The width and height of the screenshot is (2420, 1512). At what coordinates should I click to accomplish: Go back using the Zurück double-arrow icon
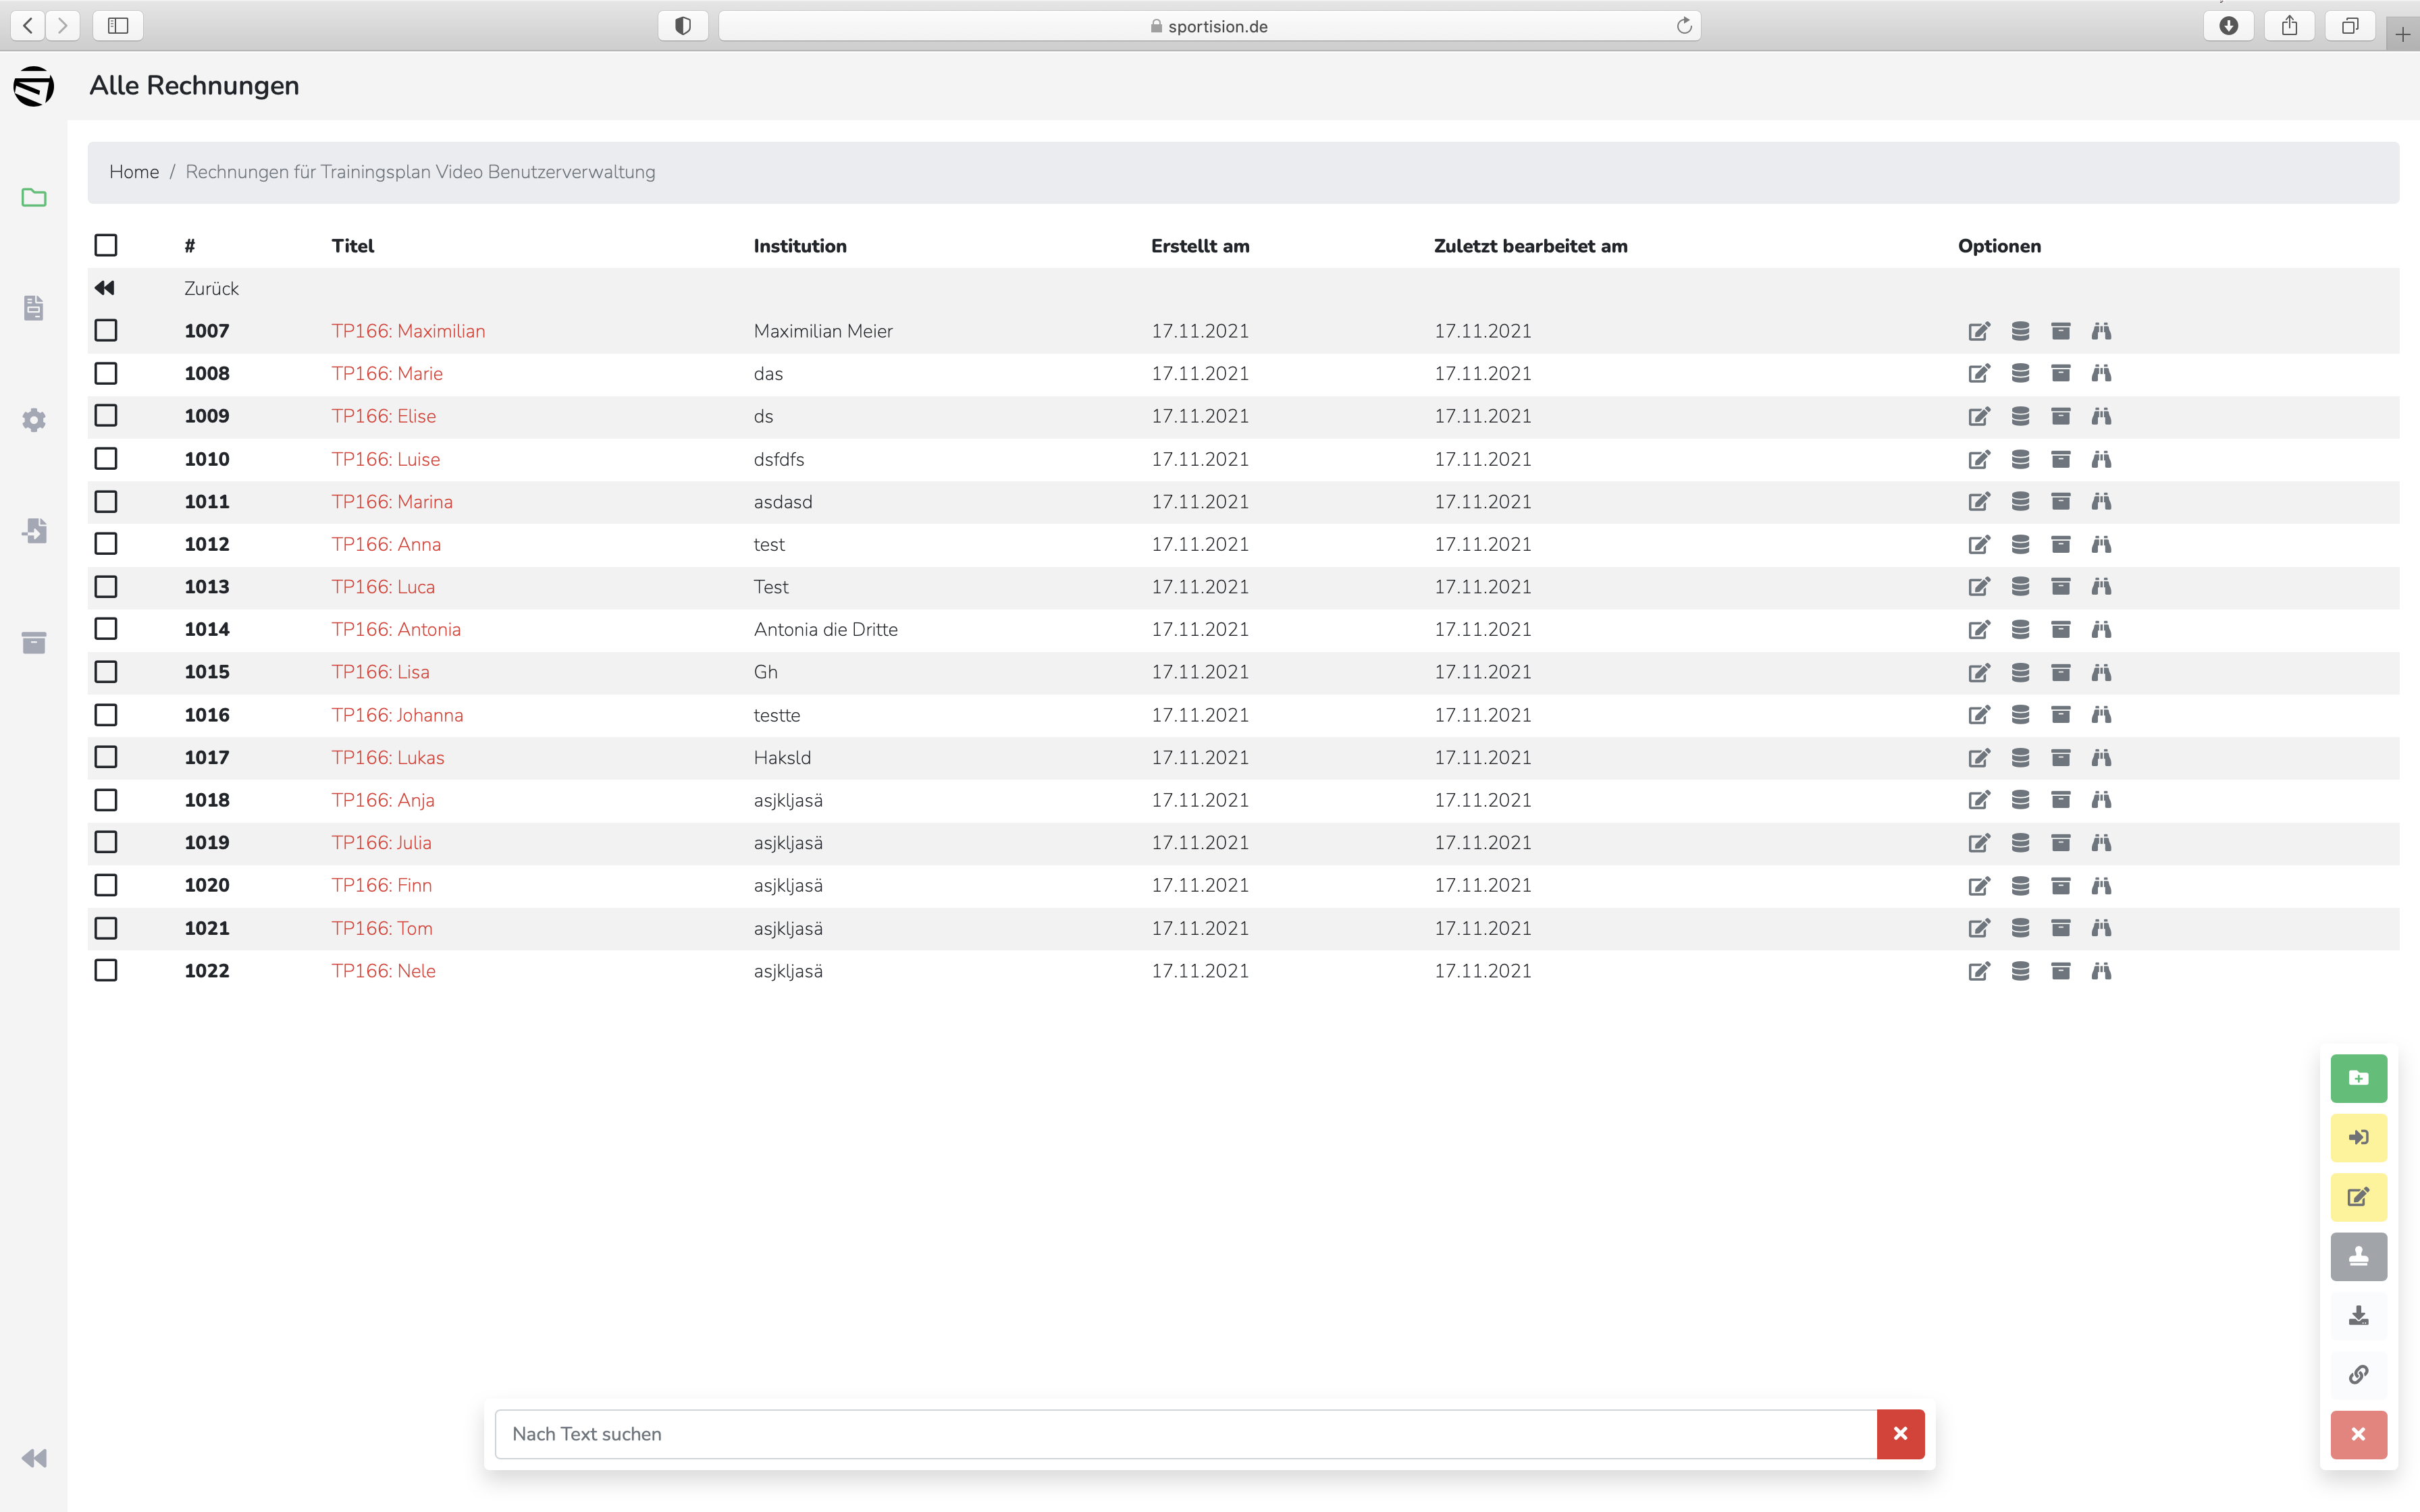(x=105, y=288)
